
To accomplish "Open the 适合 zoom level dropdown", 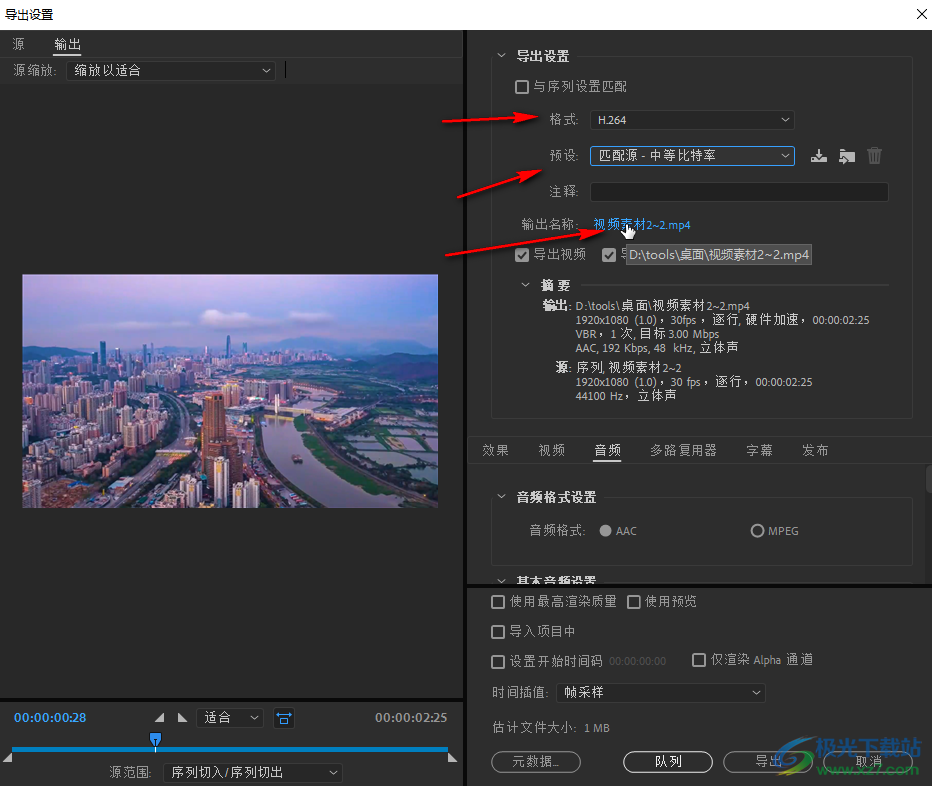I will (229, 718).
